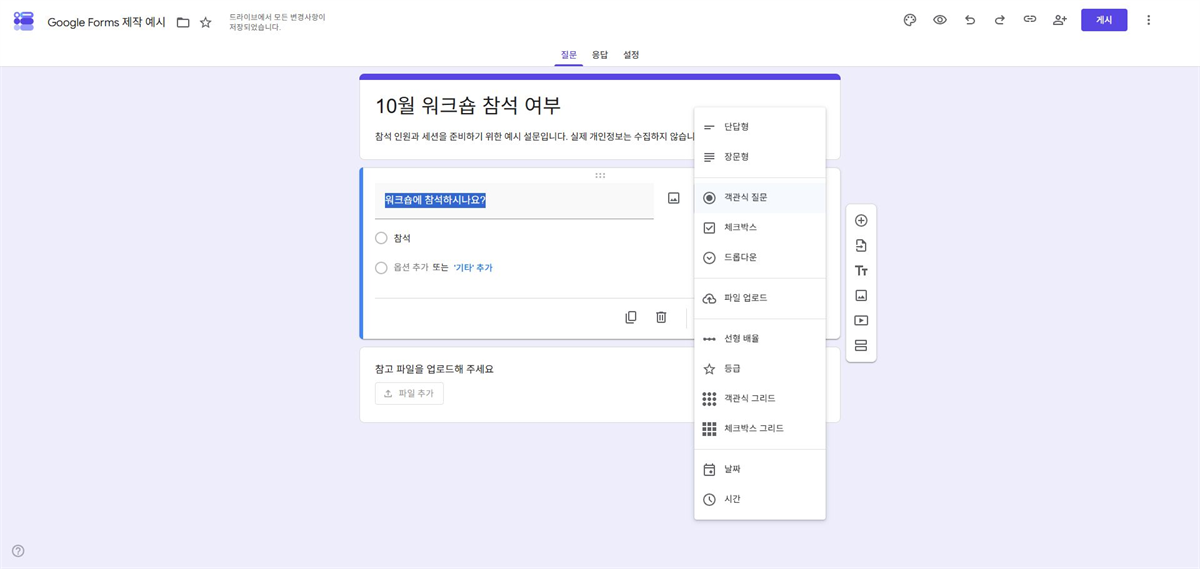The width and height of the screenshot is (1200, 569).
Task: Click 옵션 추가 to add option
Action: coord(411,268)
